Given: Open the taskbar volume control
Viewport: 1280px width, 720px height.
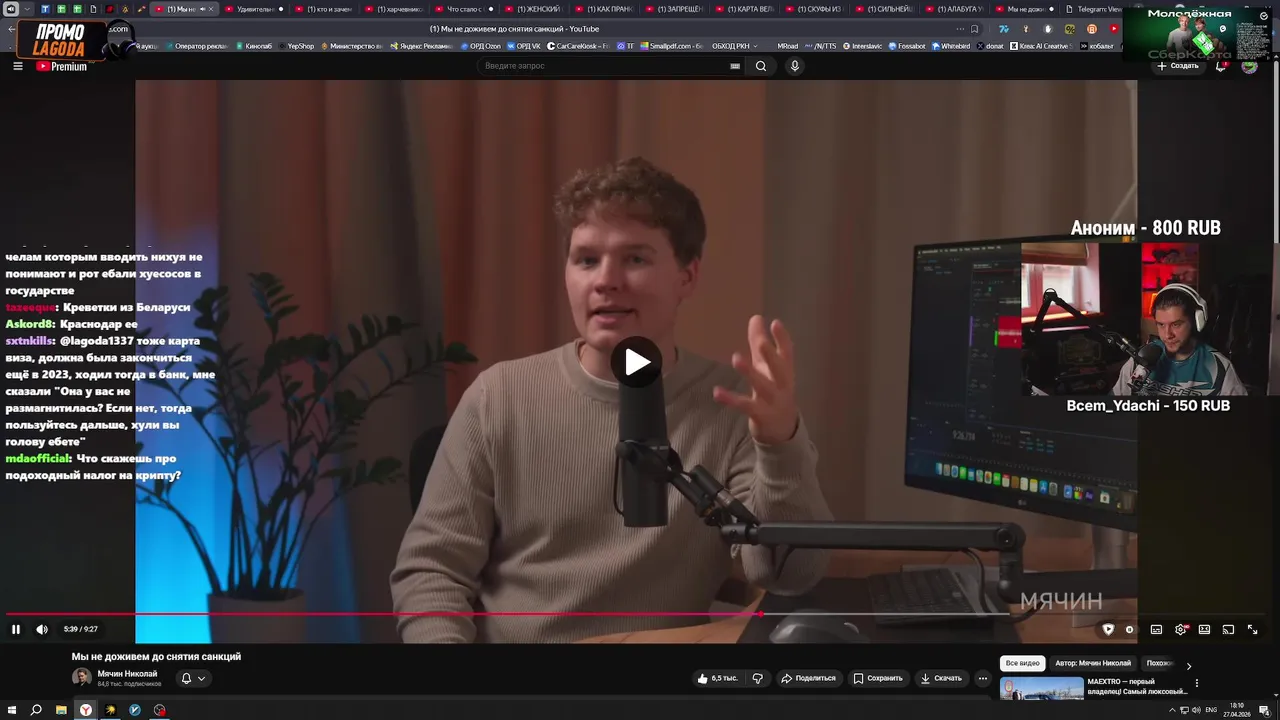Looking at the screenshot, I should click(x=1196, y=710).
